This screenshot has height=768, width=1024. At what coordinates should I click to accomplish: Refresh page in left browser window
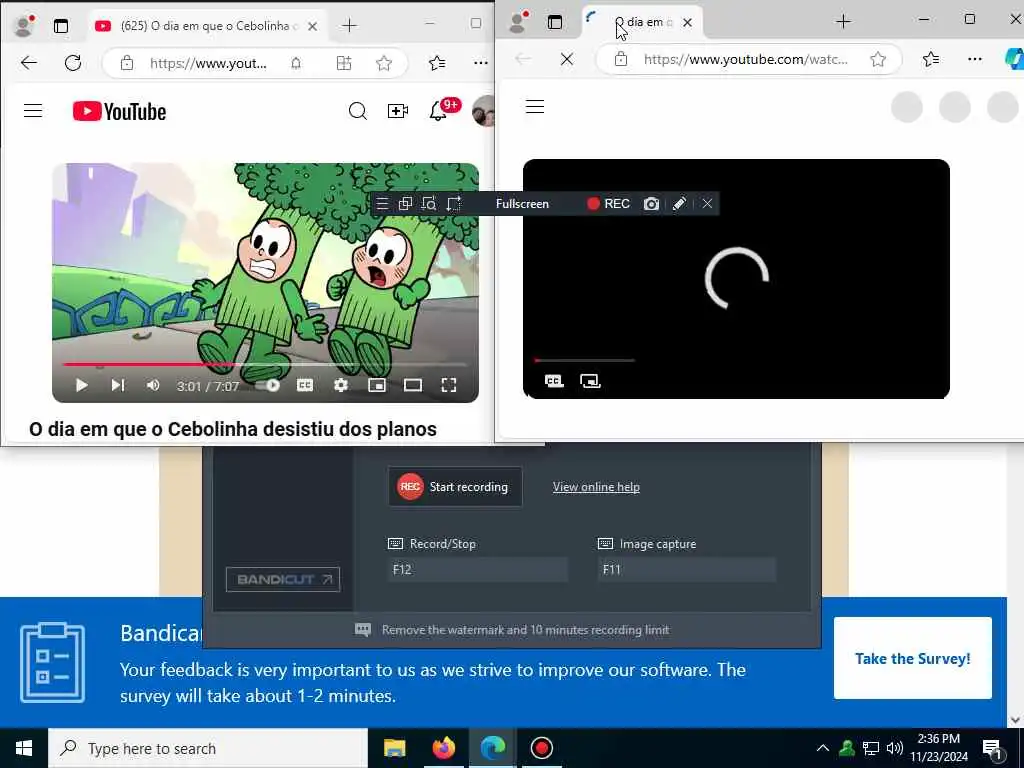click(73, 63)
